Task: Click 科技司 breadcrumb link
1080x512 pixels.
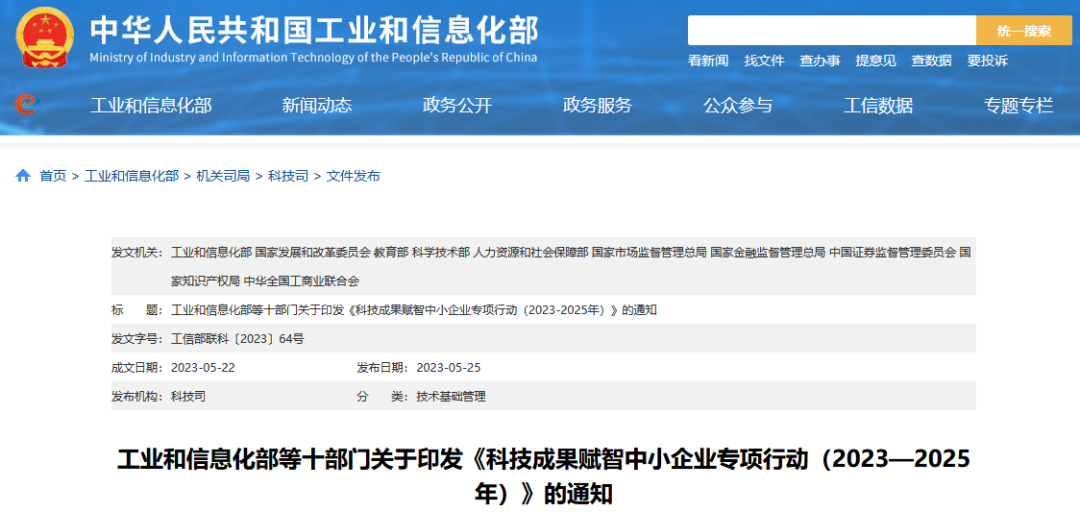Action: click(x=288, y=176)
